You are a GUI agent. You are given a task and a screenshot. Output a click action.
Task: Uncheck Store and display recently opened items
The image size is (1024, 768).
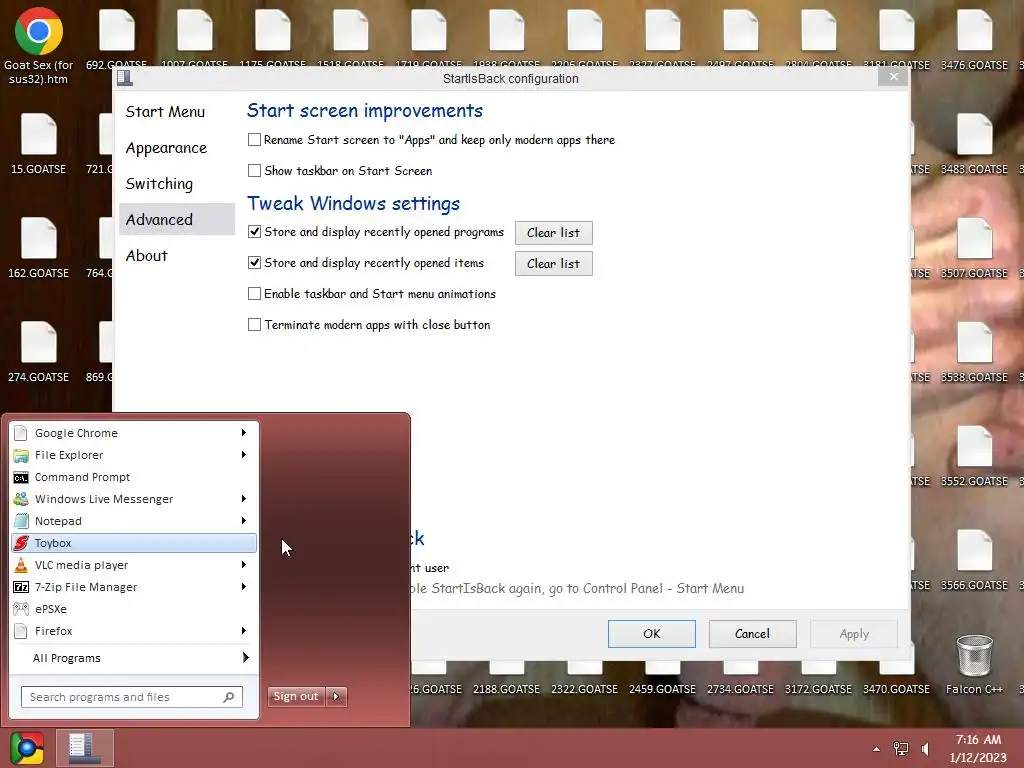click(x=254, y=263)
